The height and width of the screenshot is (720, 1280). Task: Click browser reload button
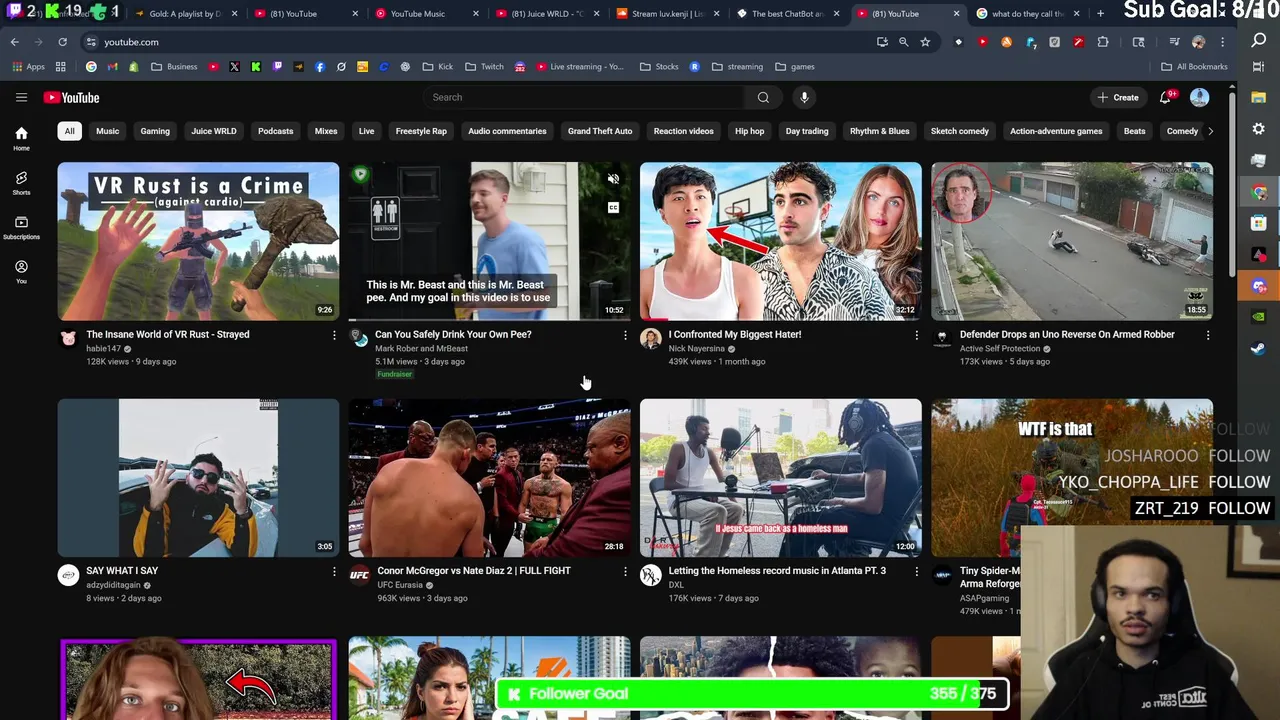point(62,42)
